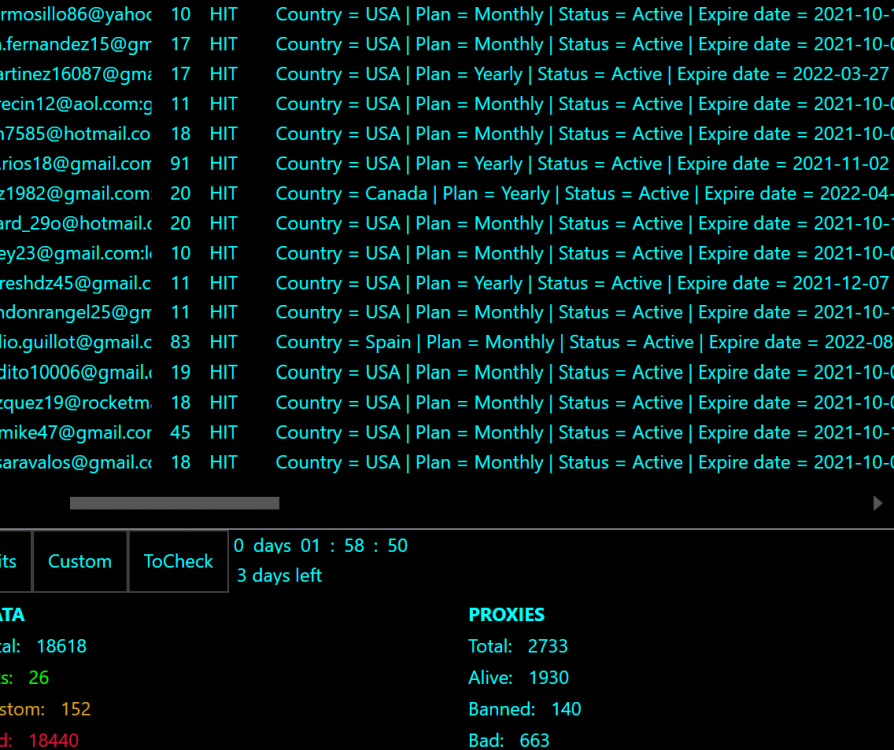Select the mike47@gmail.com HIT row
The width and height of the screenshot is (894, 750).
click(x=400, y=432)
